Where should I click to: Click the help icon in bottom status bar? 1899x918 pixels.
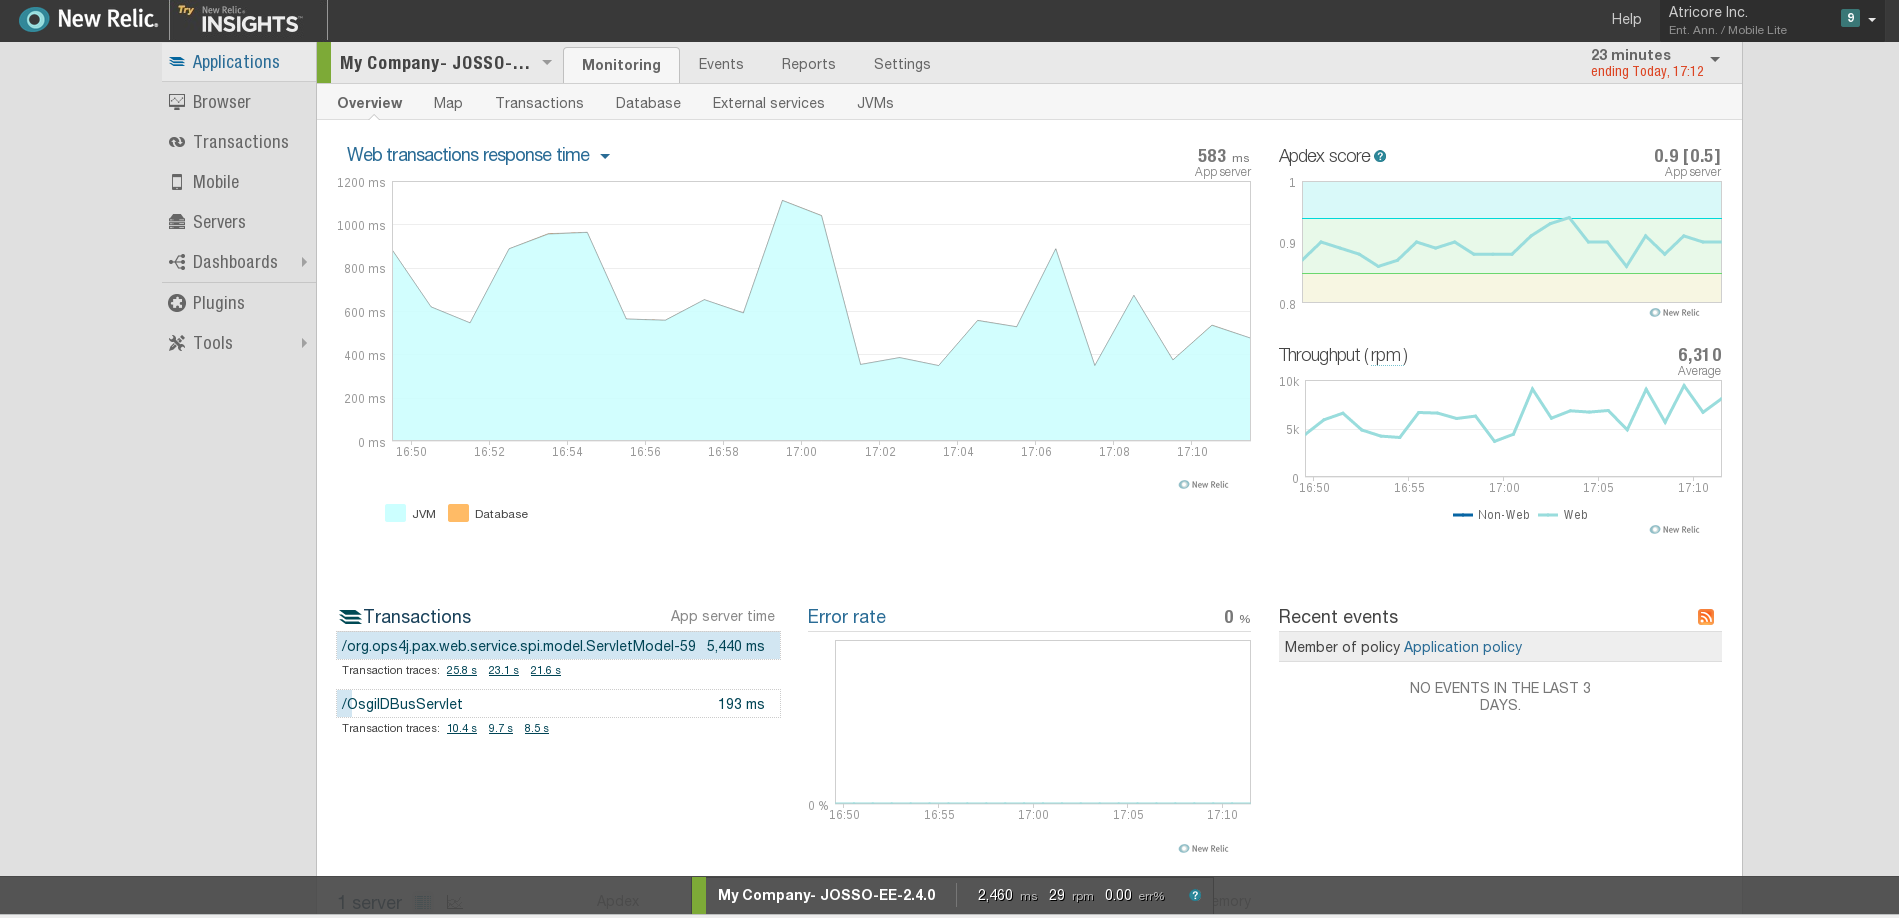[1195, 895]
